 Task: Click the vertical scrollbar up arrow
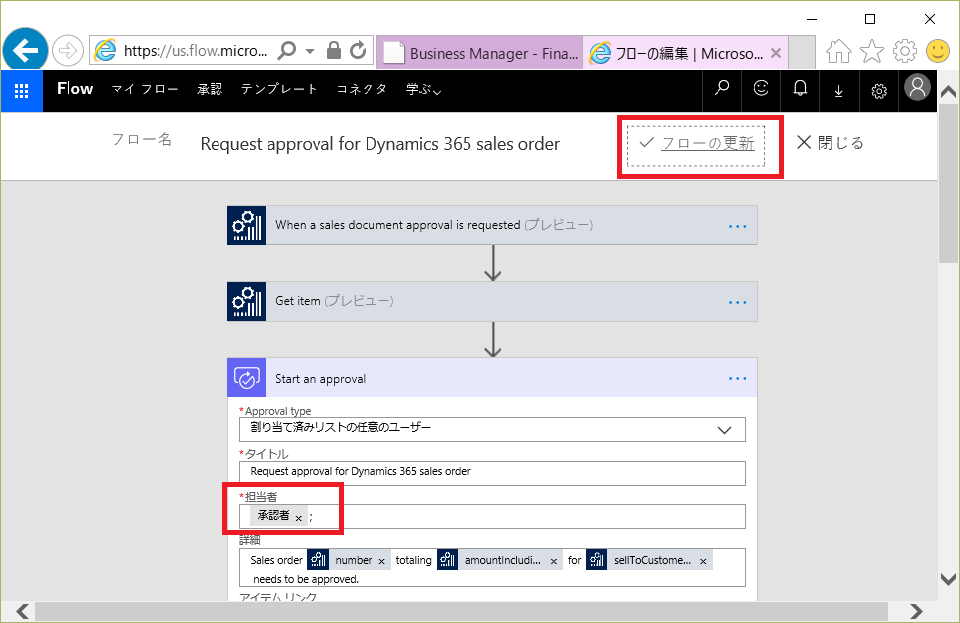(x=948, y=92)
